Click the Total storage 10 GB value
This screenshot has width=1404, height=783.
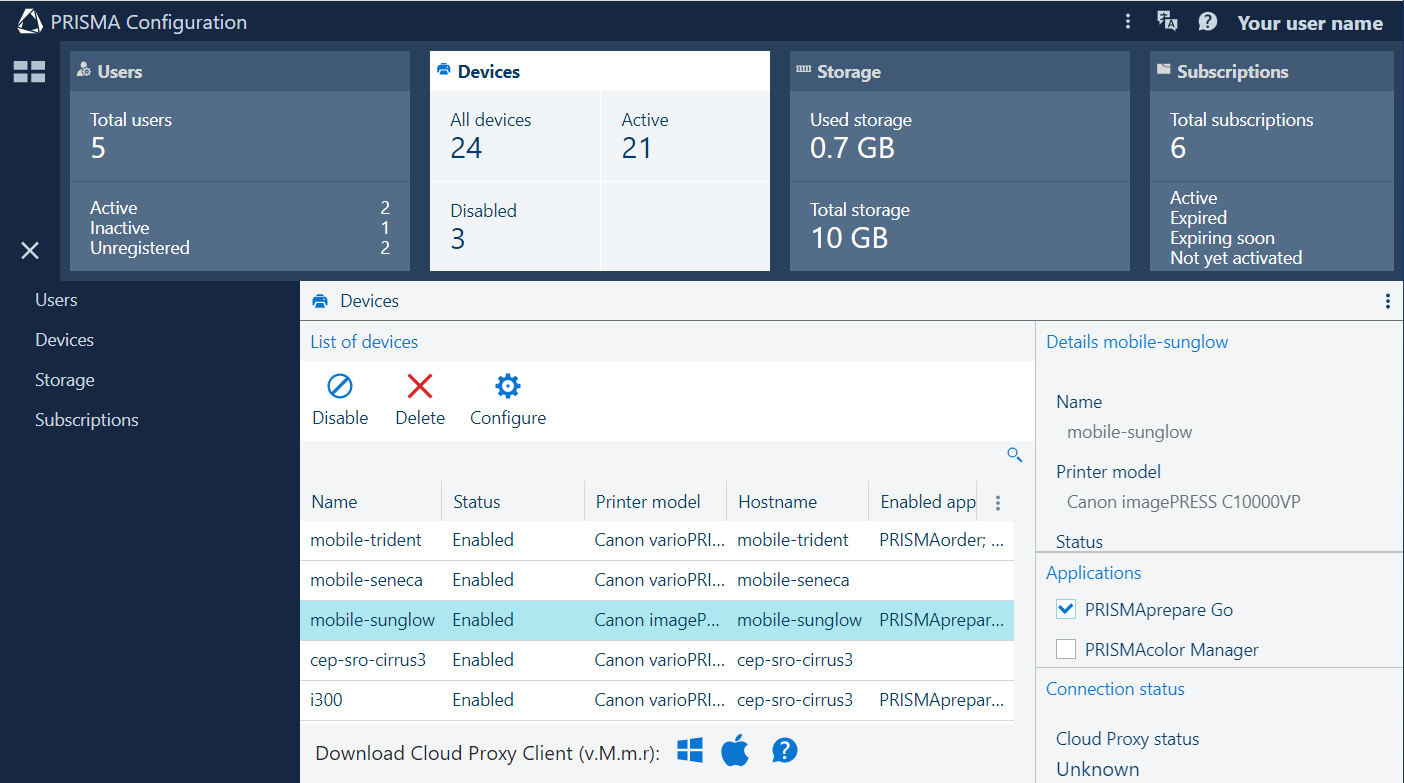click(x=849, y=238)
